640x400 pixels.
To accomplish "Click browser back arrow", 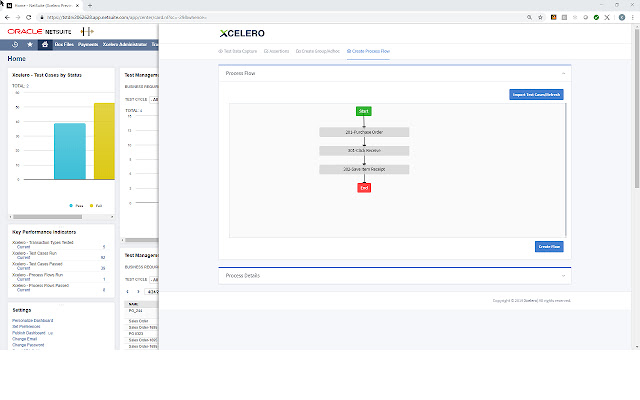I will click(7, 17).
